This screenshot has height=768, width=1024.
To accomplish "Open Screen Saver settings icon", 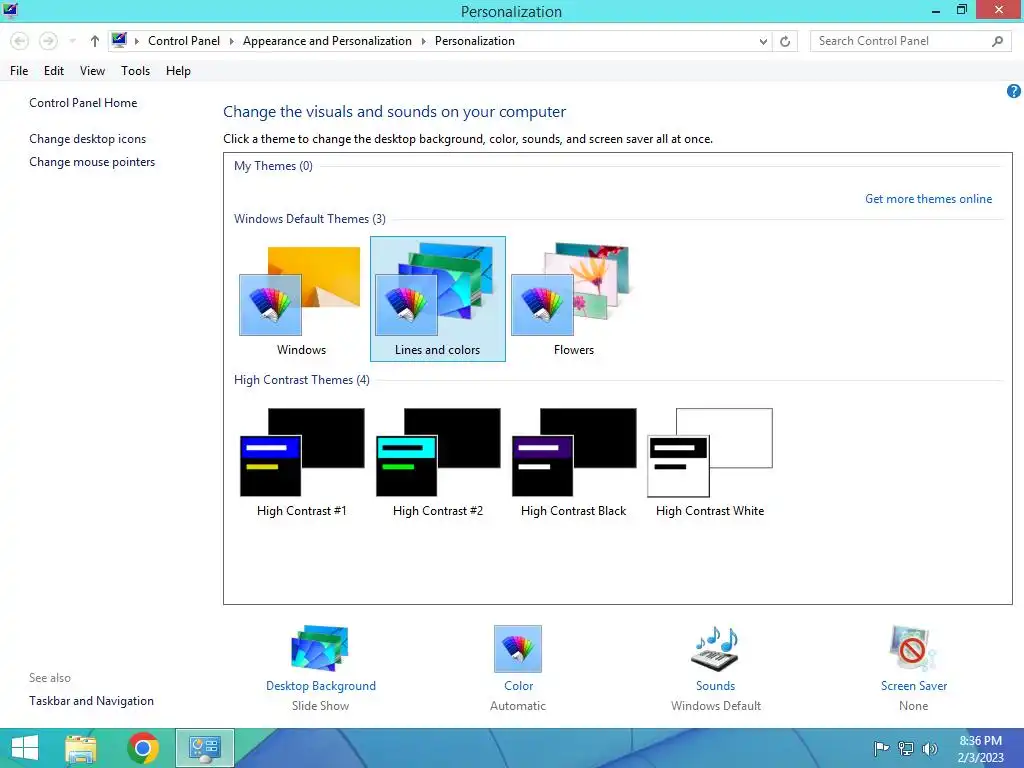I will [x=913, y=648].
